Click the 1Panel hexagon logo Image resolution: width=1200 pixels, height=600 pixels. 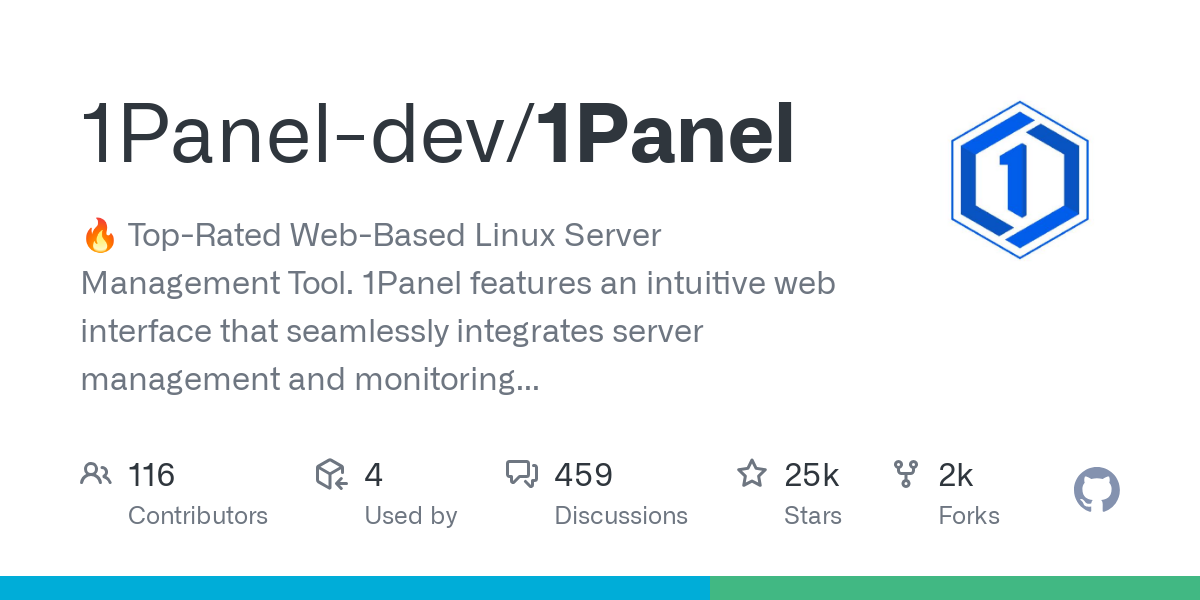click(x=1019, y=180)
